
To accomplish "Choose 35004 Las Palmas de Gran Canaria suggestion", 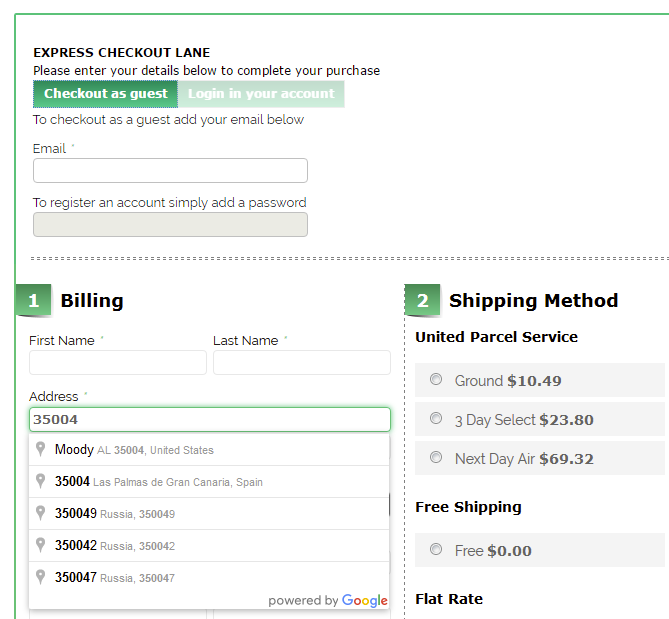I will click(x=159, y=482).
